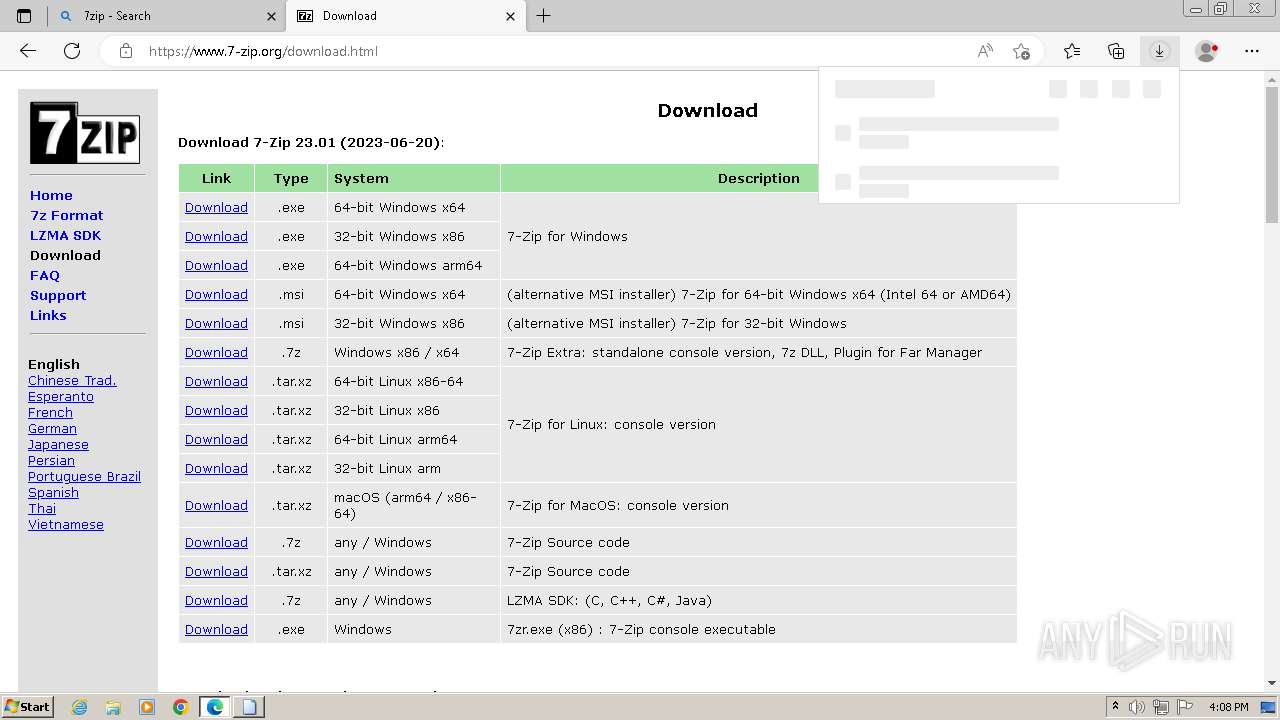Download 7zr.exe console executable
Screen dimensions: 1280x720
[x=216, y=629]
